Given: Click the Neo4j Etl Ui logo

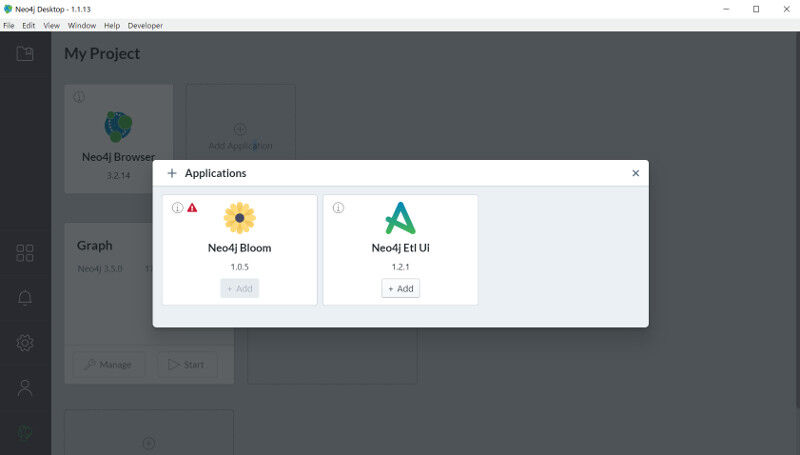Looking at the screenshot, I should 401,218.
